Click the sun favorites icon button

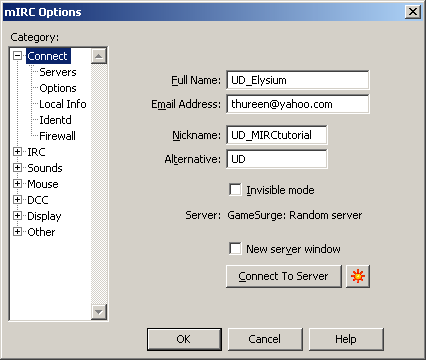(358, 276)
